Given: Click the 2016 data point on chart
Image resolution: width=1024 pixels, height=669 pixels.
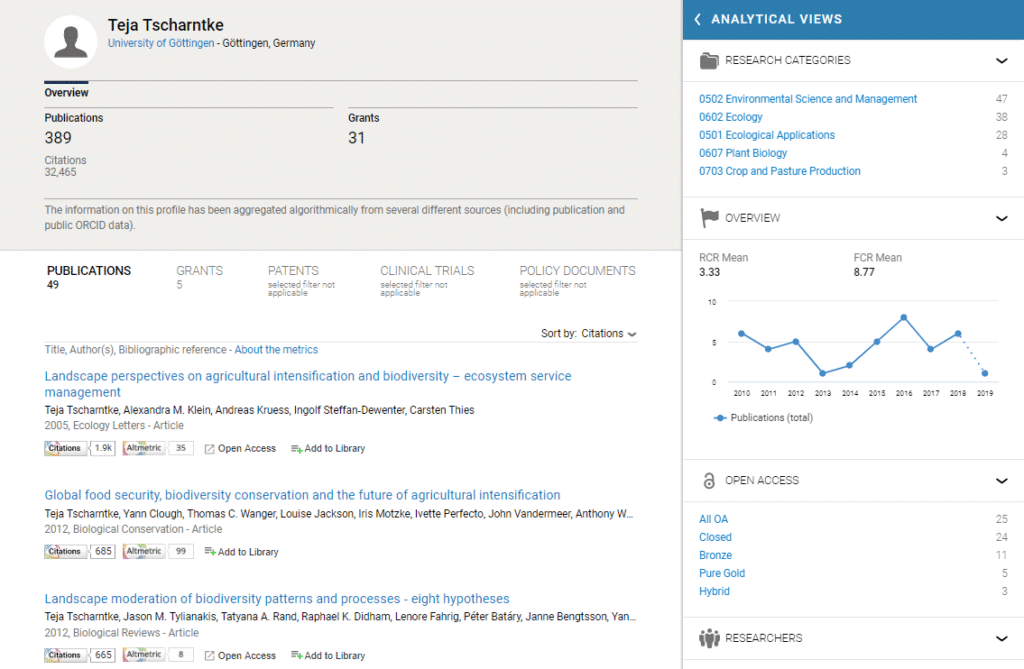Looking at the screenshot, I should [904, 317].
